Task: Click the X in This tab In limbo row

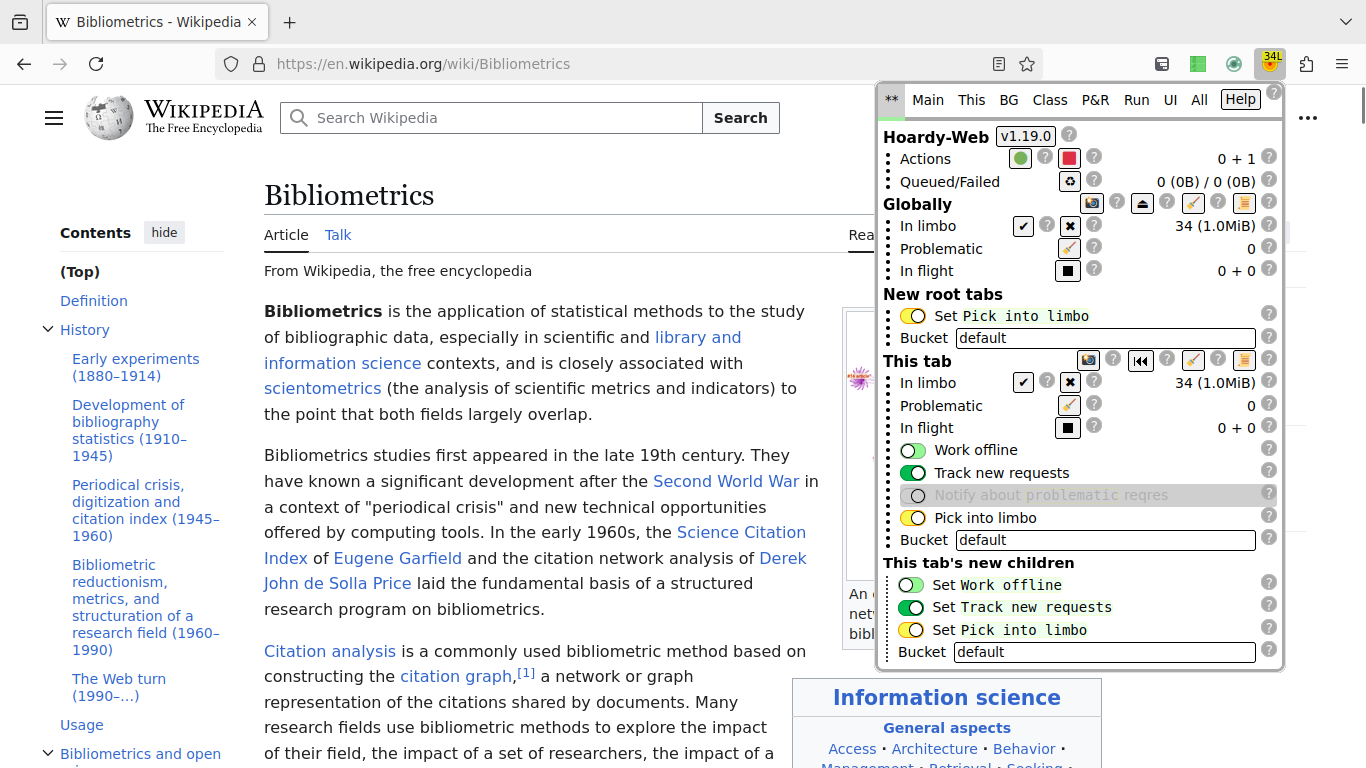Action: 1070,383
